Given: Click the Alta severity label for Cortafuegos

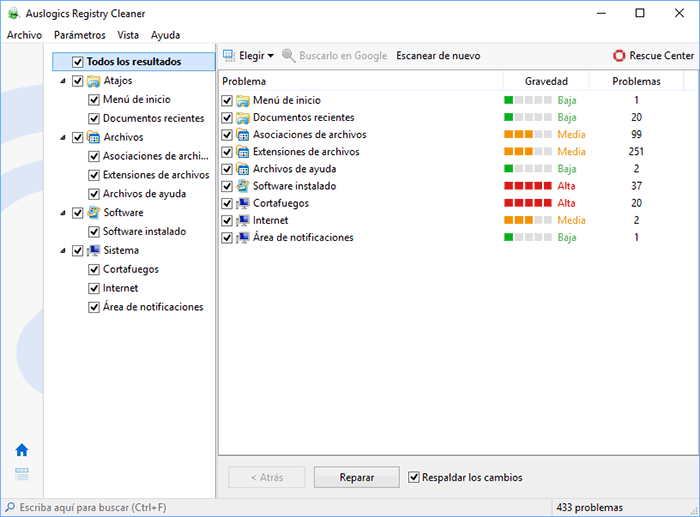Looking at the screenshot, I should [x=566, y=203].
